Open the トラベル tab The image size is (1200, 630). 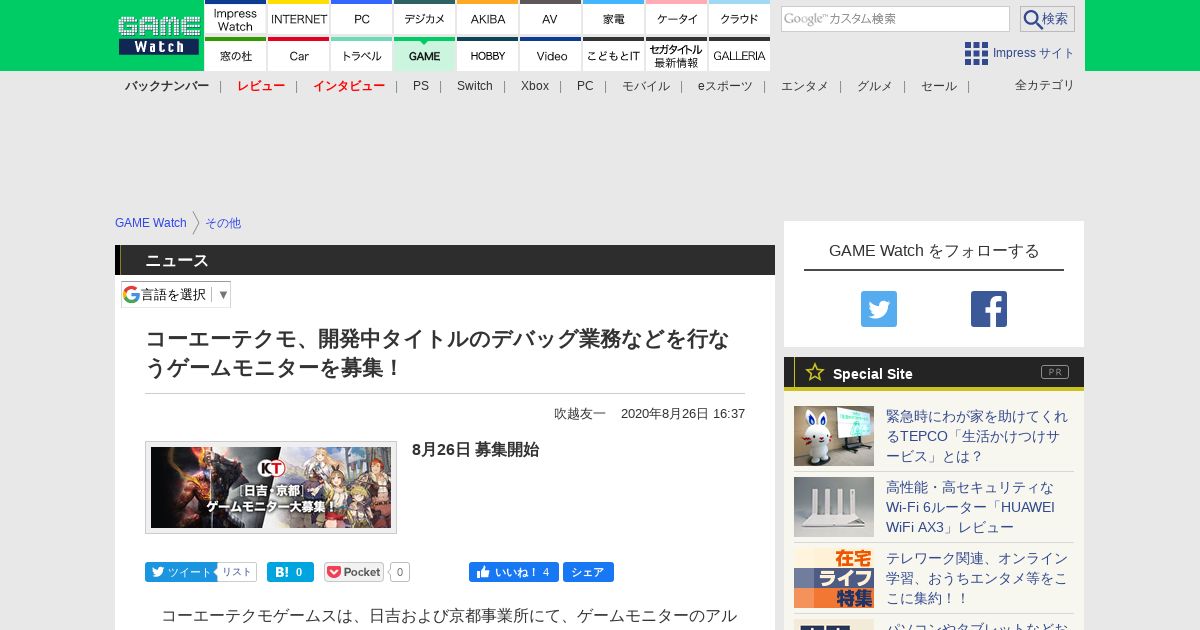click(362, 55)
